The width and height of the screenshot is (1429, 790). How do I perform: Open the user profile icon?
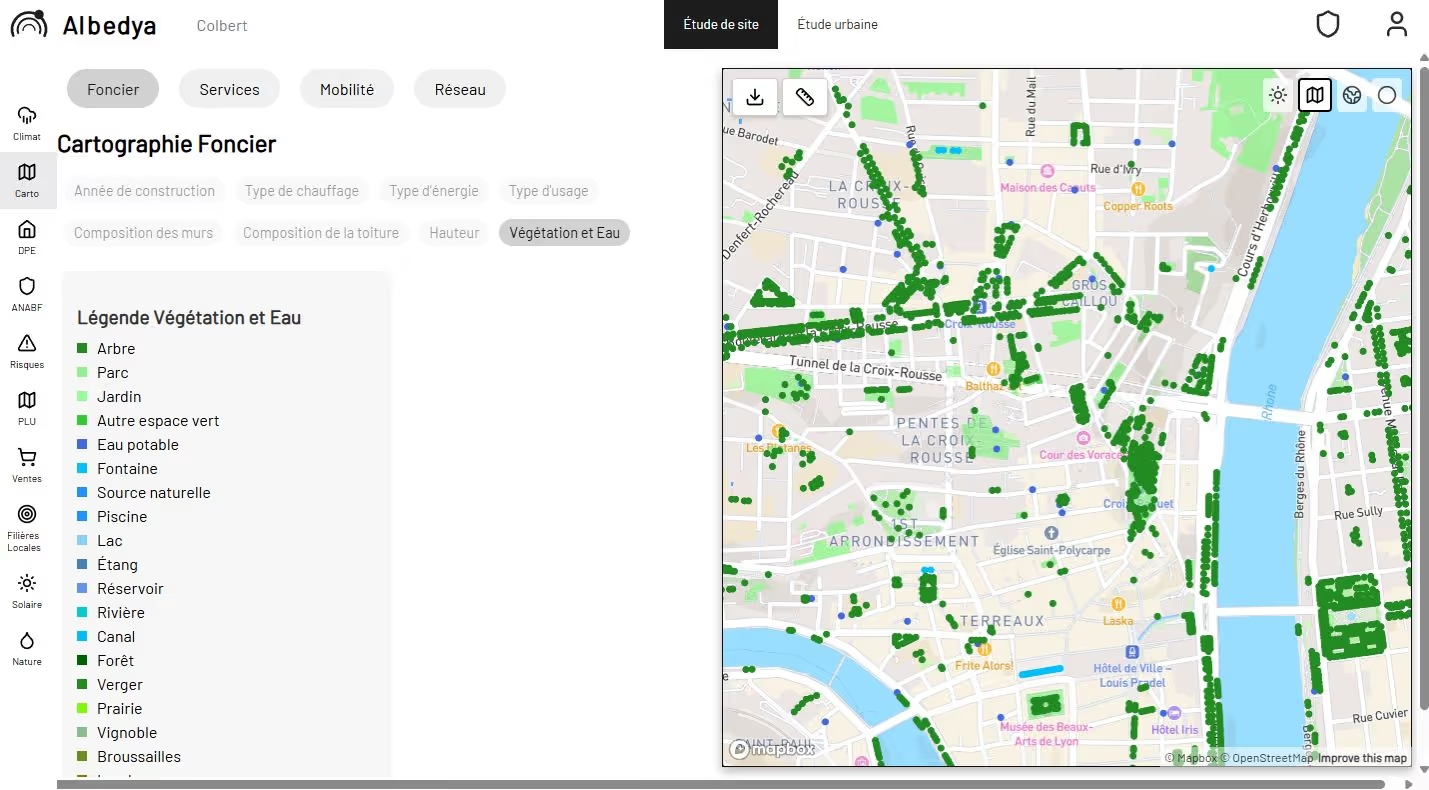tap(1397, 25)
